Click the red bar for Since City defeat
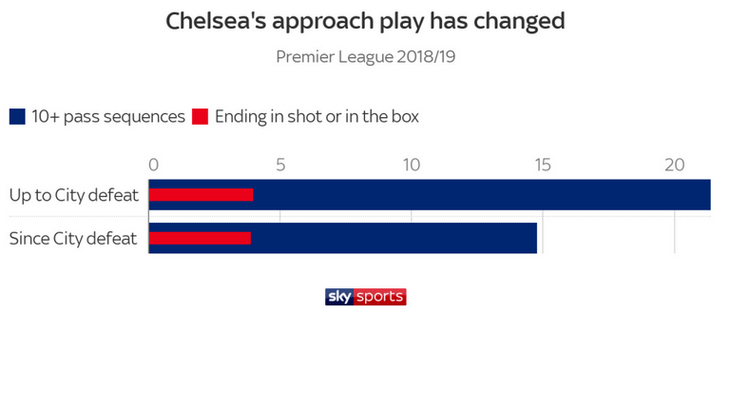The height and width of the screenshot is (411, 730). coord(200,238)
